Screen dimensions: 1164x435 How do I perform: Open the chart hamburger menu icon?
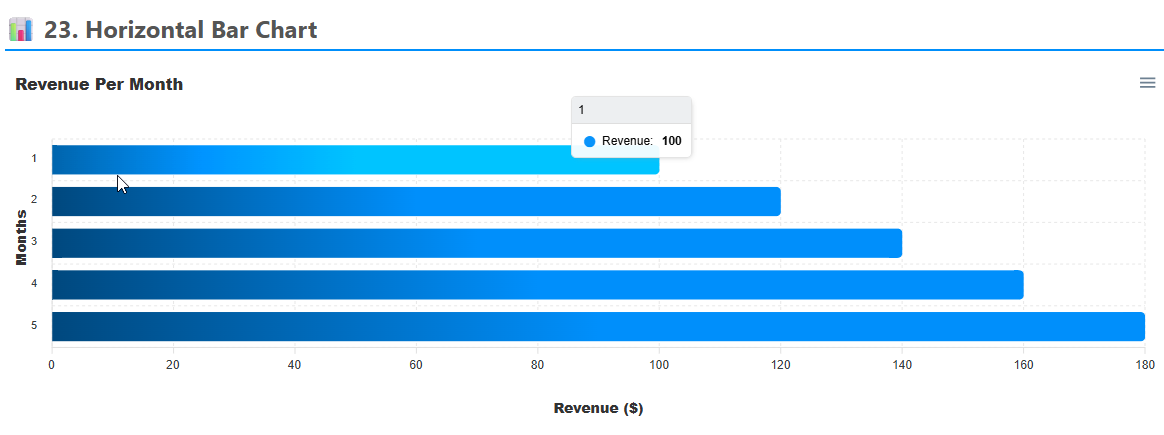coord(1147,83)
